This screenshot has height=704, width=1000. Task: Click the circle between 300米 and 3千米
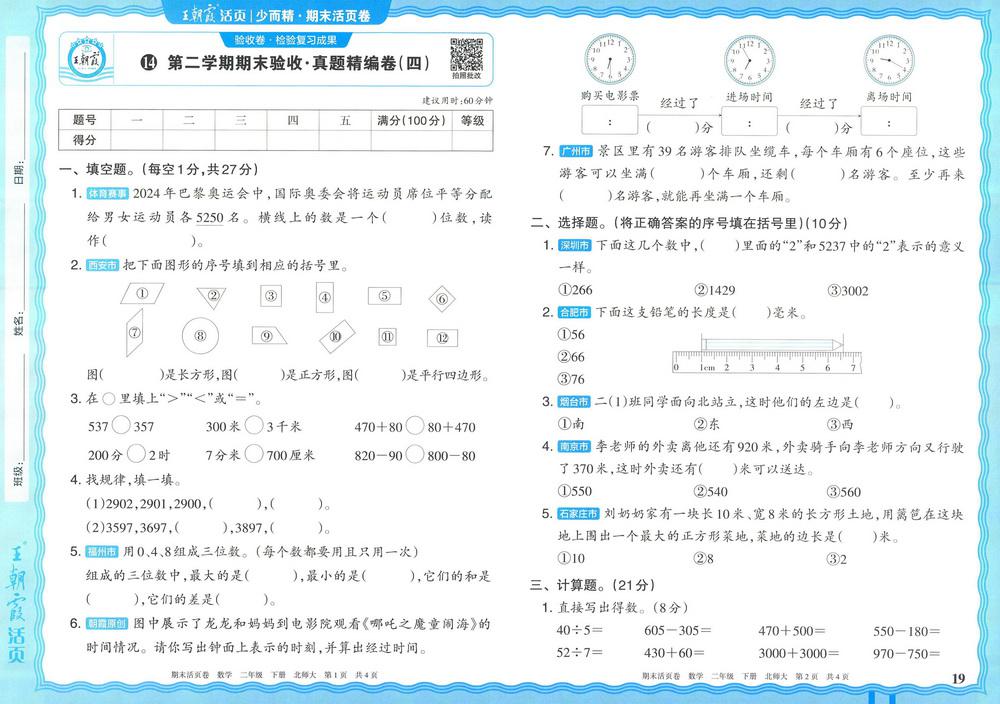click(254, 425)
